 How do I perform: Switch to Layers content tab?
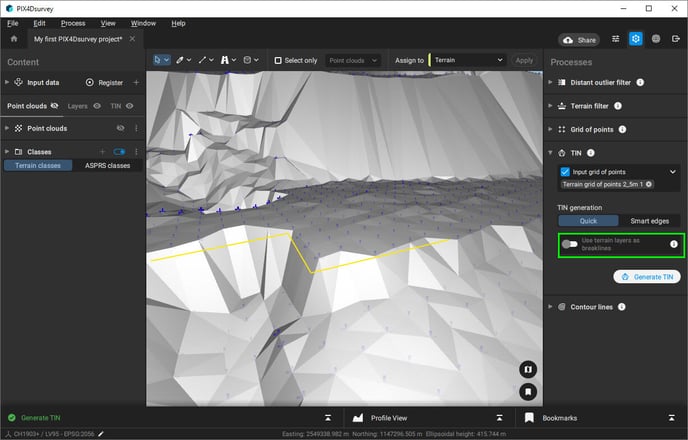(x=78, y=106)
